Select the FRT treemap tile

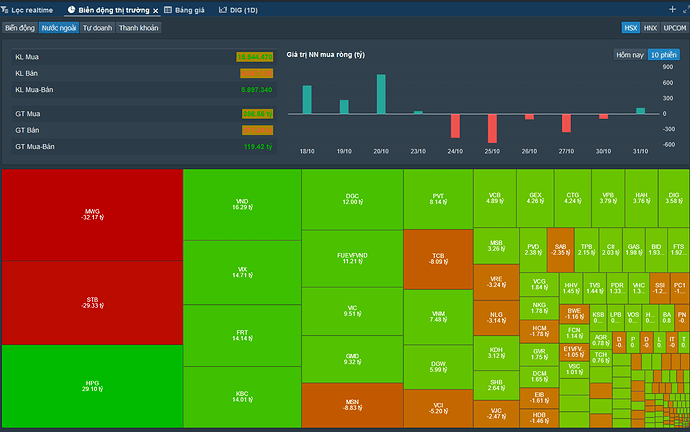pos(242,335)
